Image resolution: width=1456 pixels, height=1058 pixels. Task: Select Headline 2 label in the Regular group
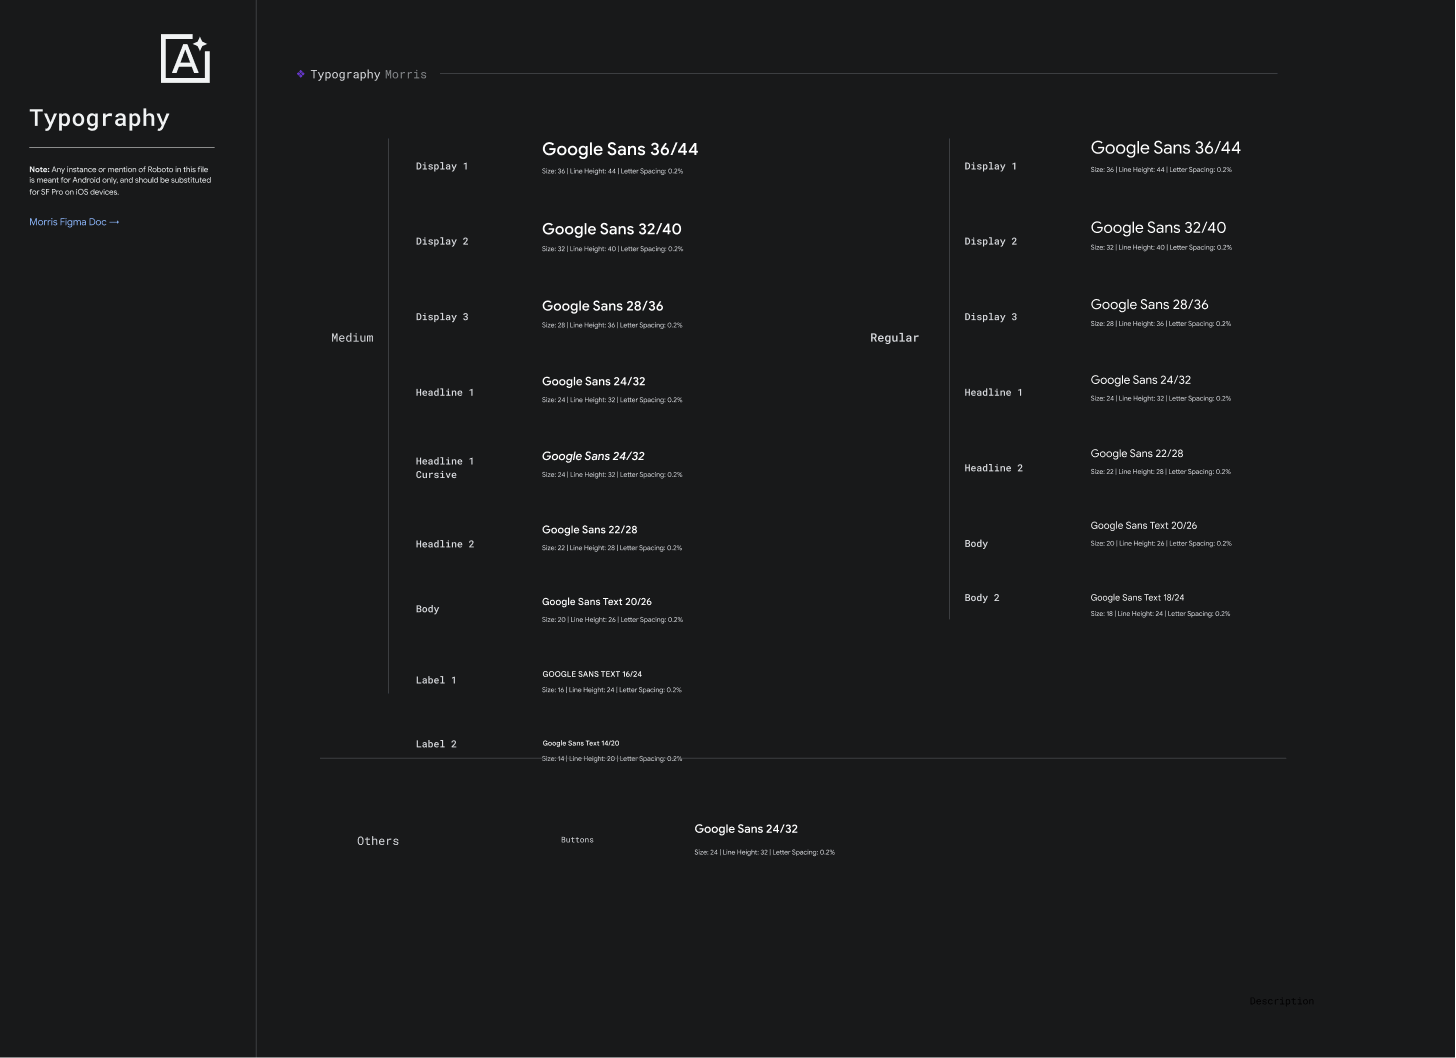[993, 468]
